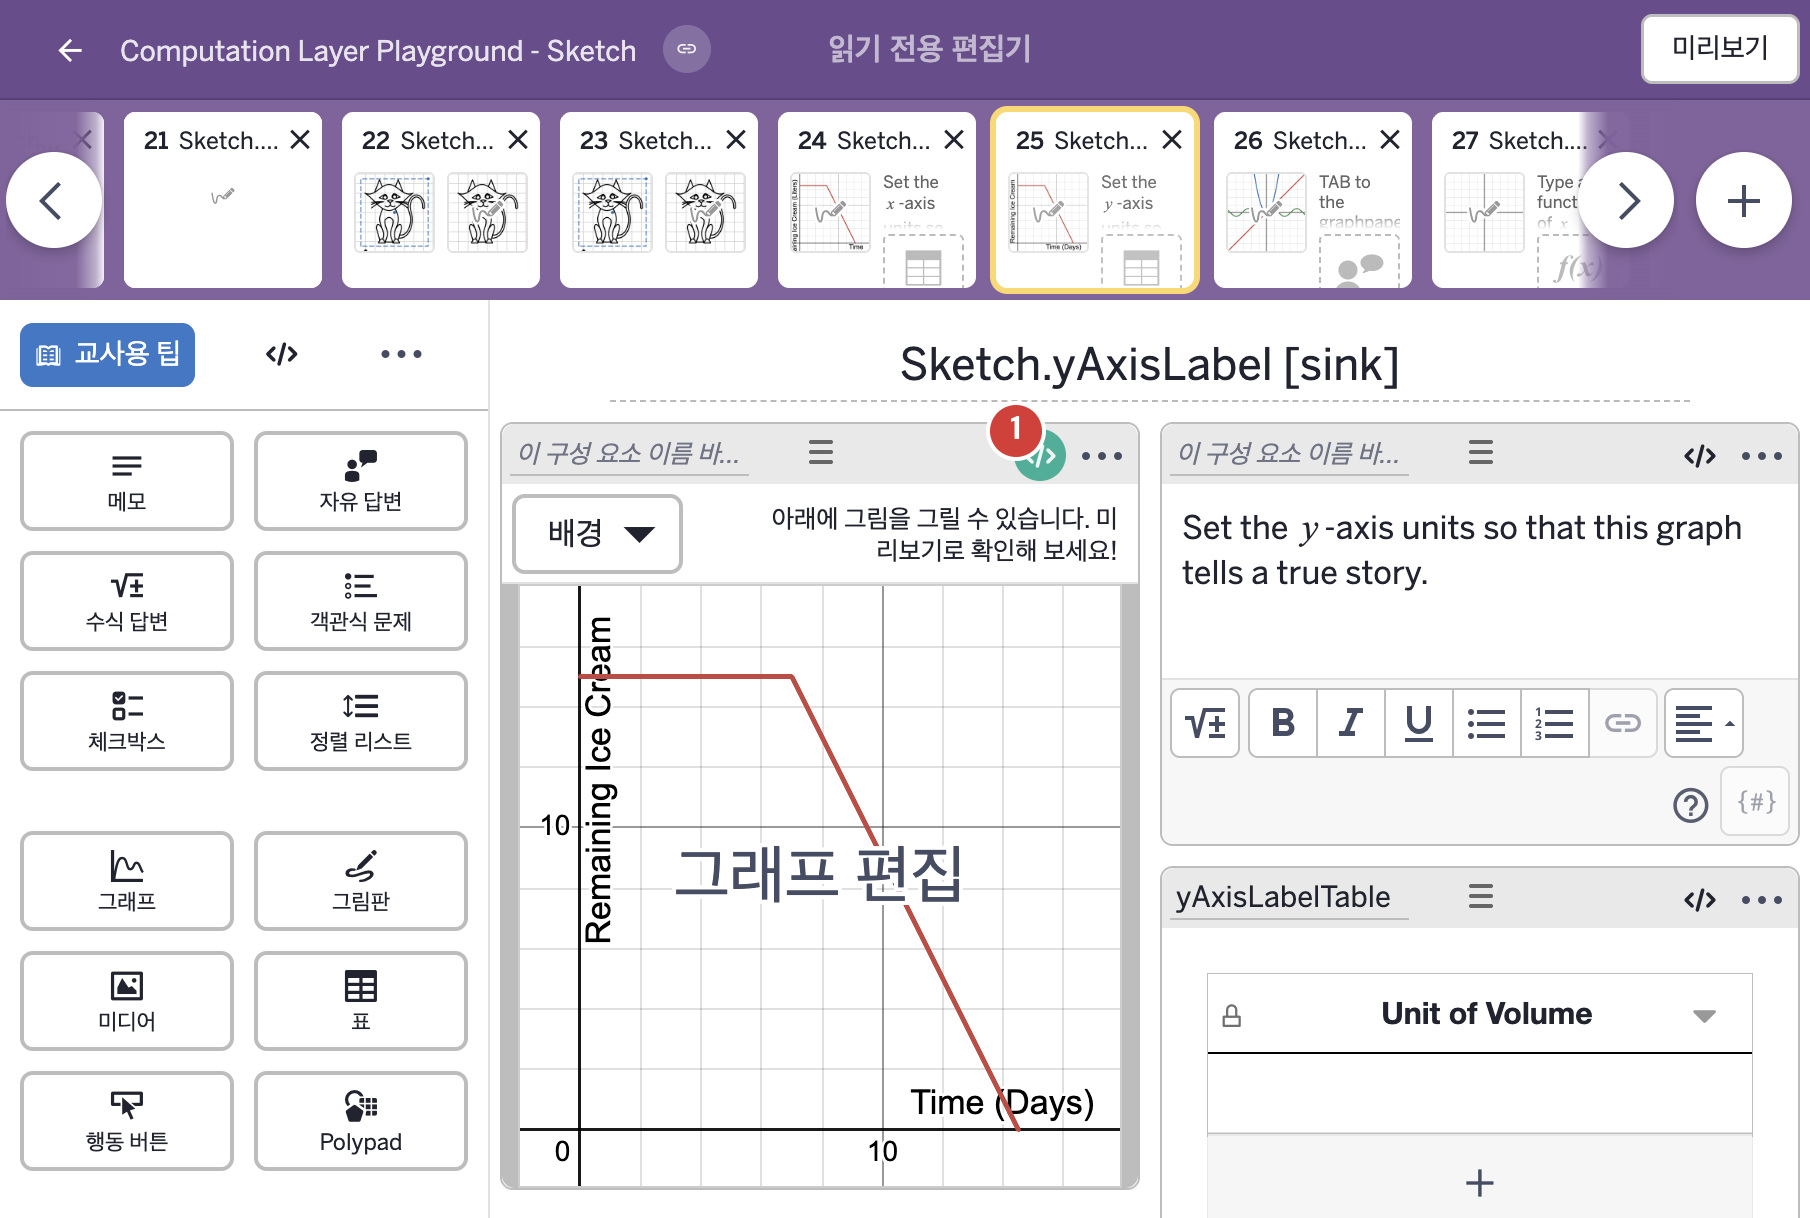
Task: Open screen tab 26 Sketch
Action: [1312, 200]
